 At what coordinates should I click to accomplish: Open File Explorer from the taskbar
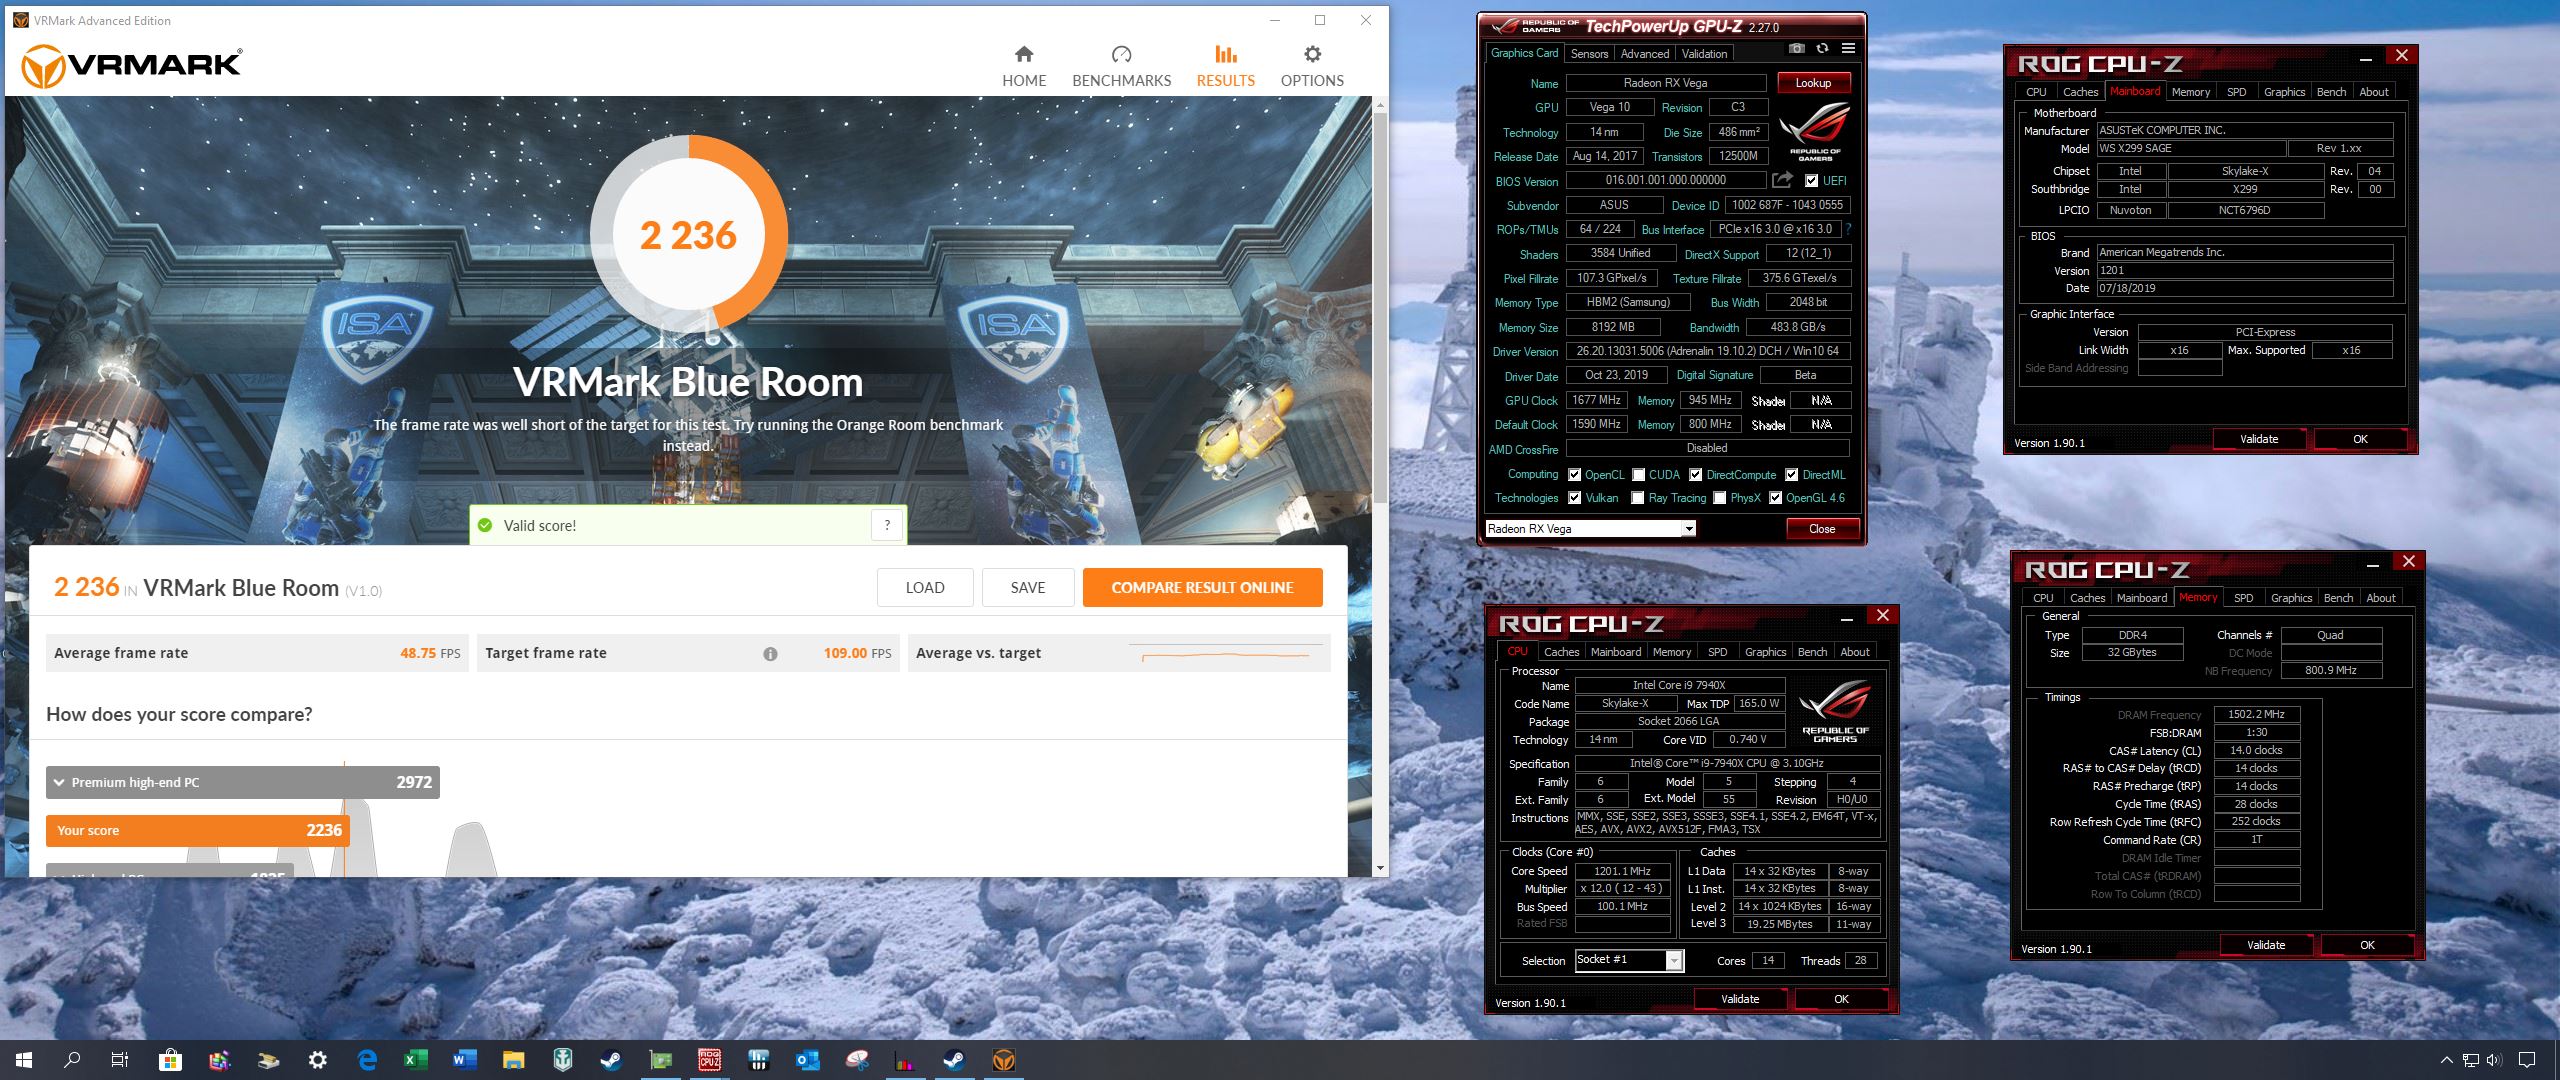[513, 1060]
